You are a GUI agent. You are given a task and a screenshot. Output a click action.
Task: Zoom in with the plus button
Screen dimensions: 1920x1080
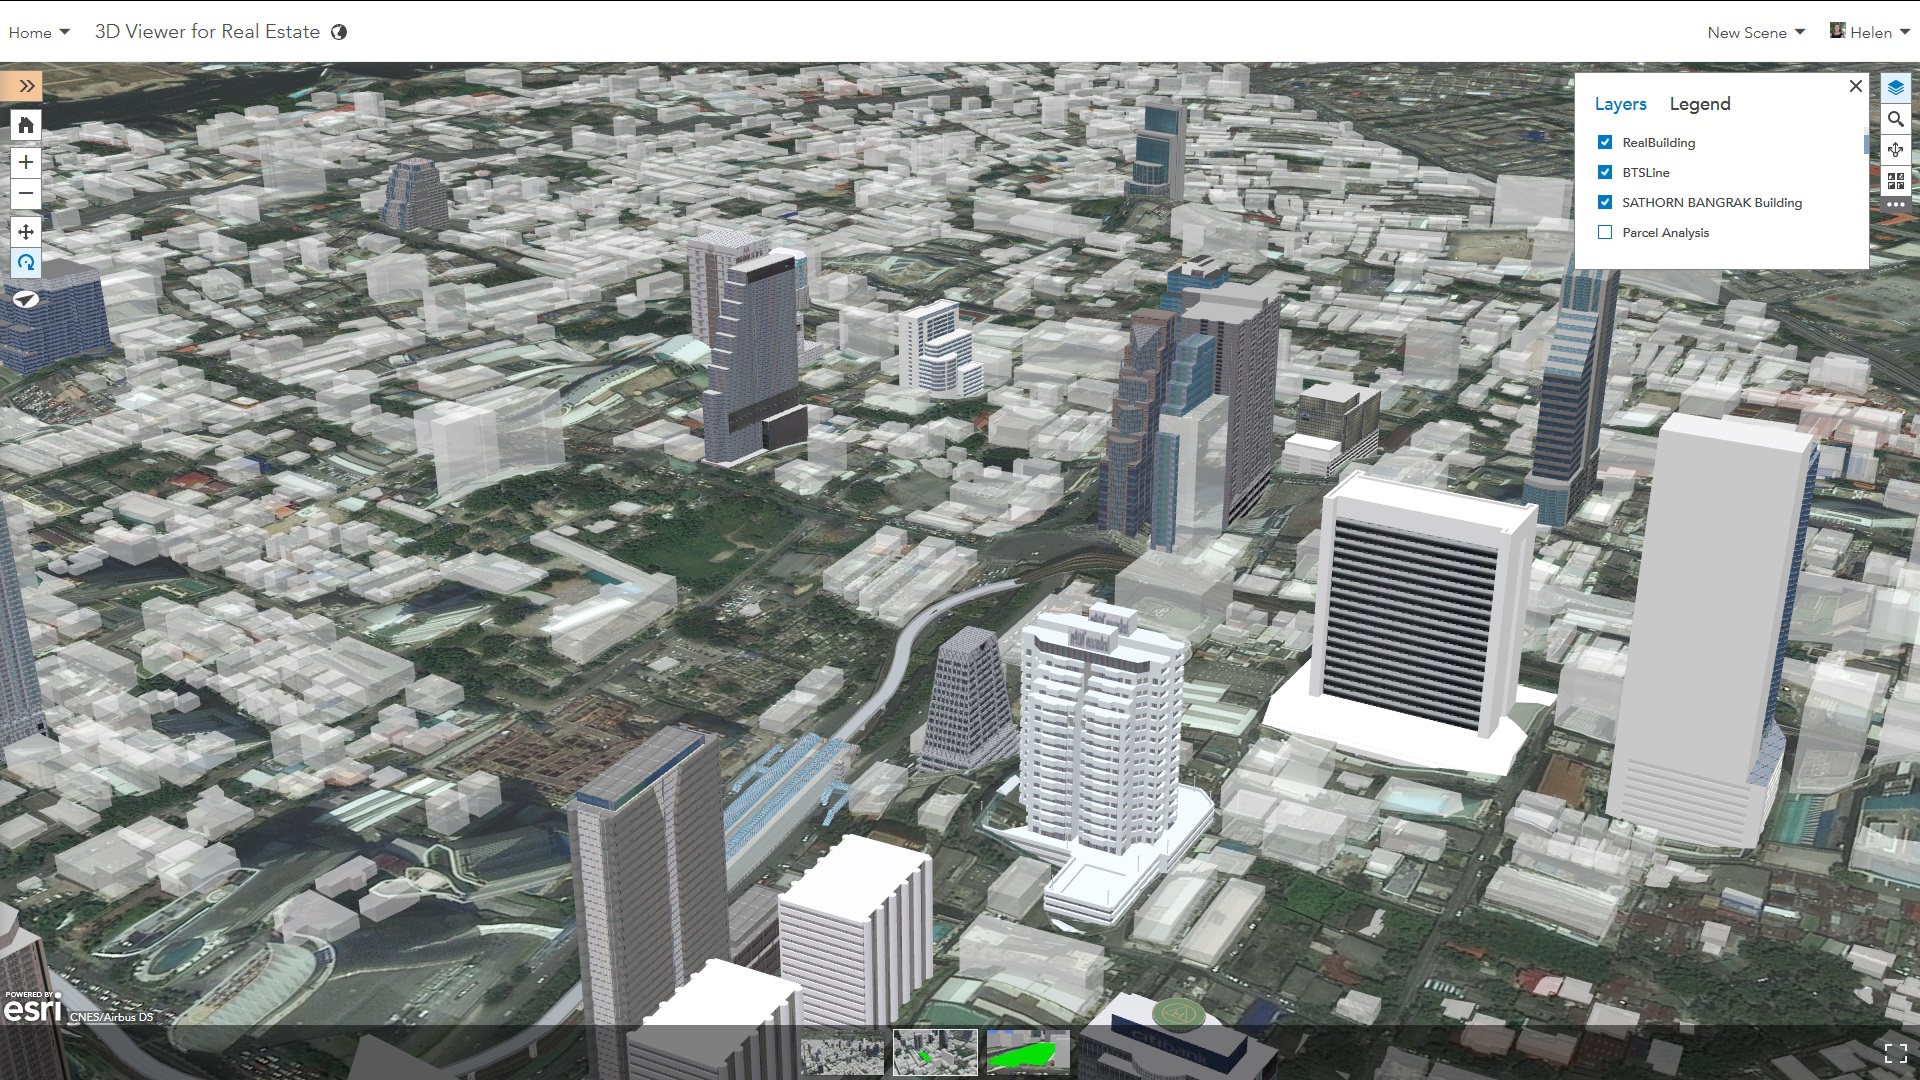click(x=26, y=162)
